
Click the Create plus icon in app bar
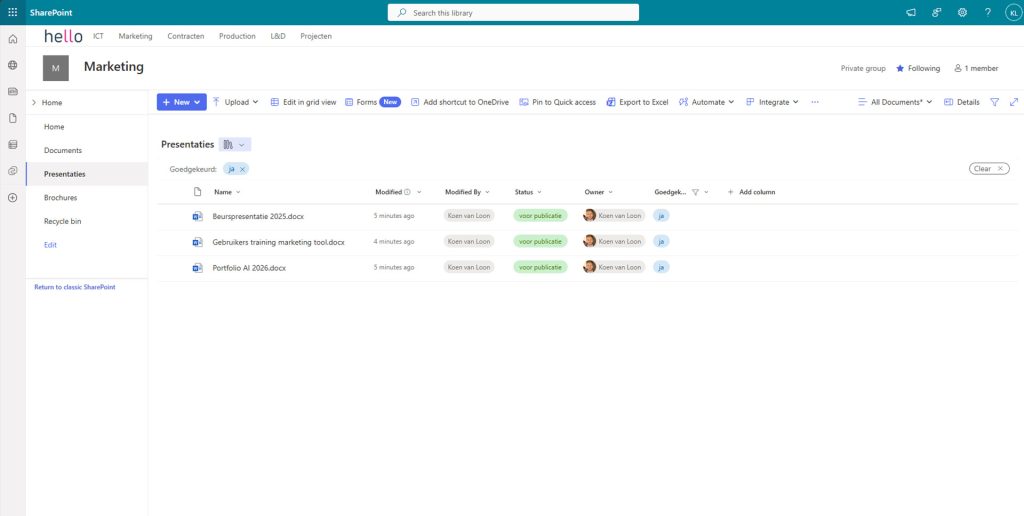tap(12, 197)
